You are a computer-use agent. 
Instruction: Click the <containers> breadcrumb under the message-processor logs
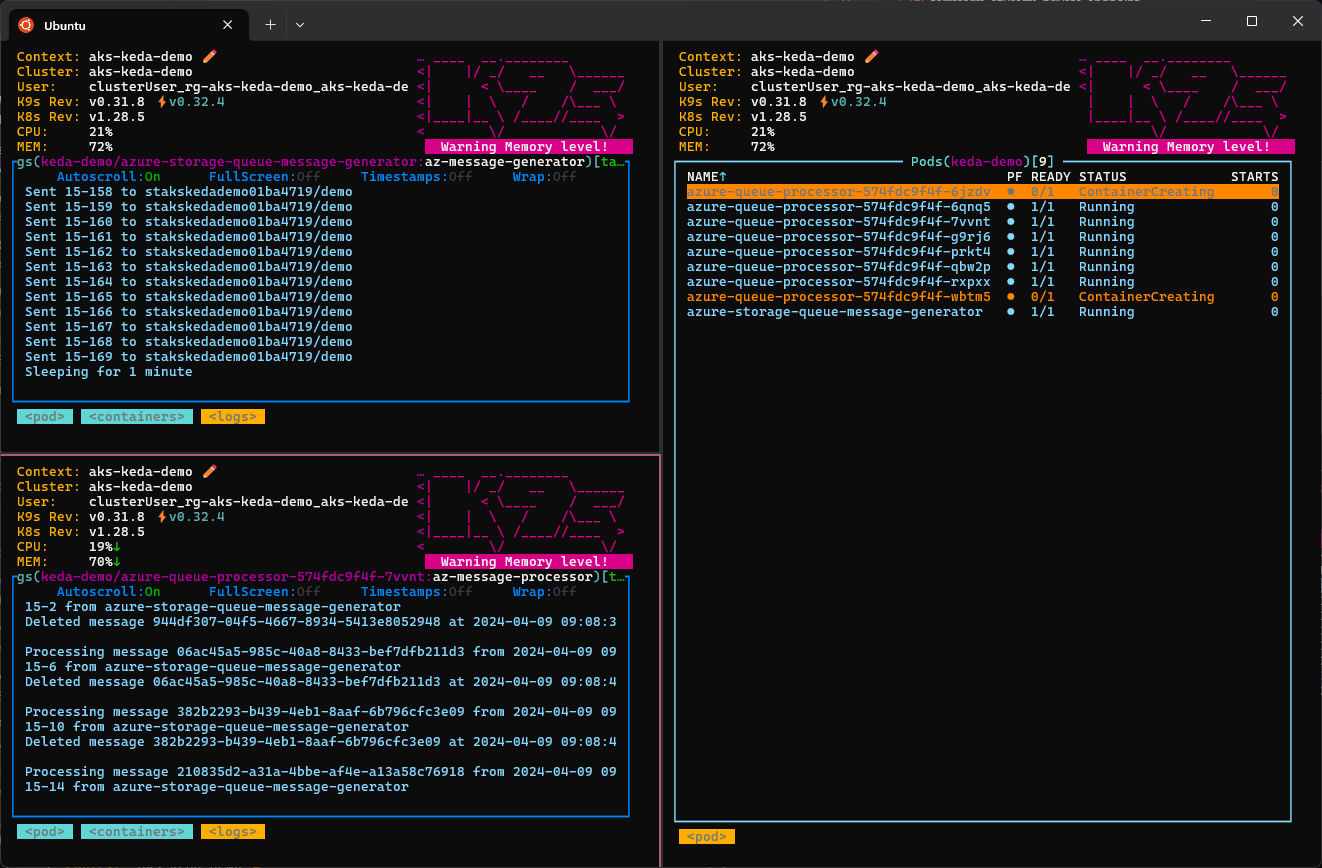click(137, 832)
